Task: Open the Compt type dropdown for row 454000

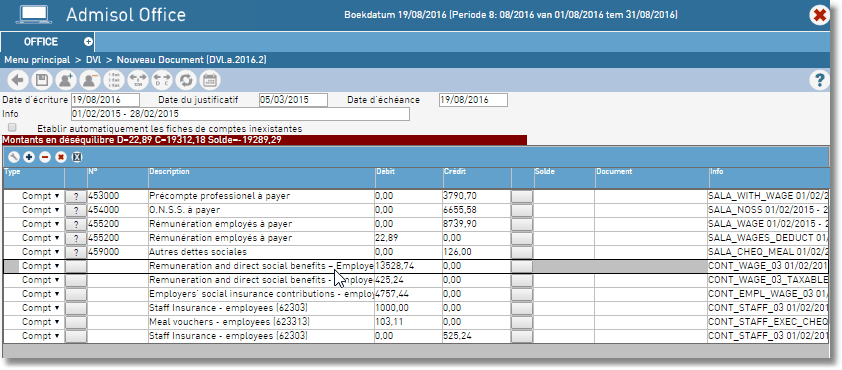Action: pos(40,210)
